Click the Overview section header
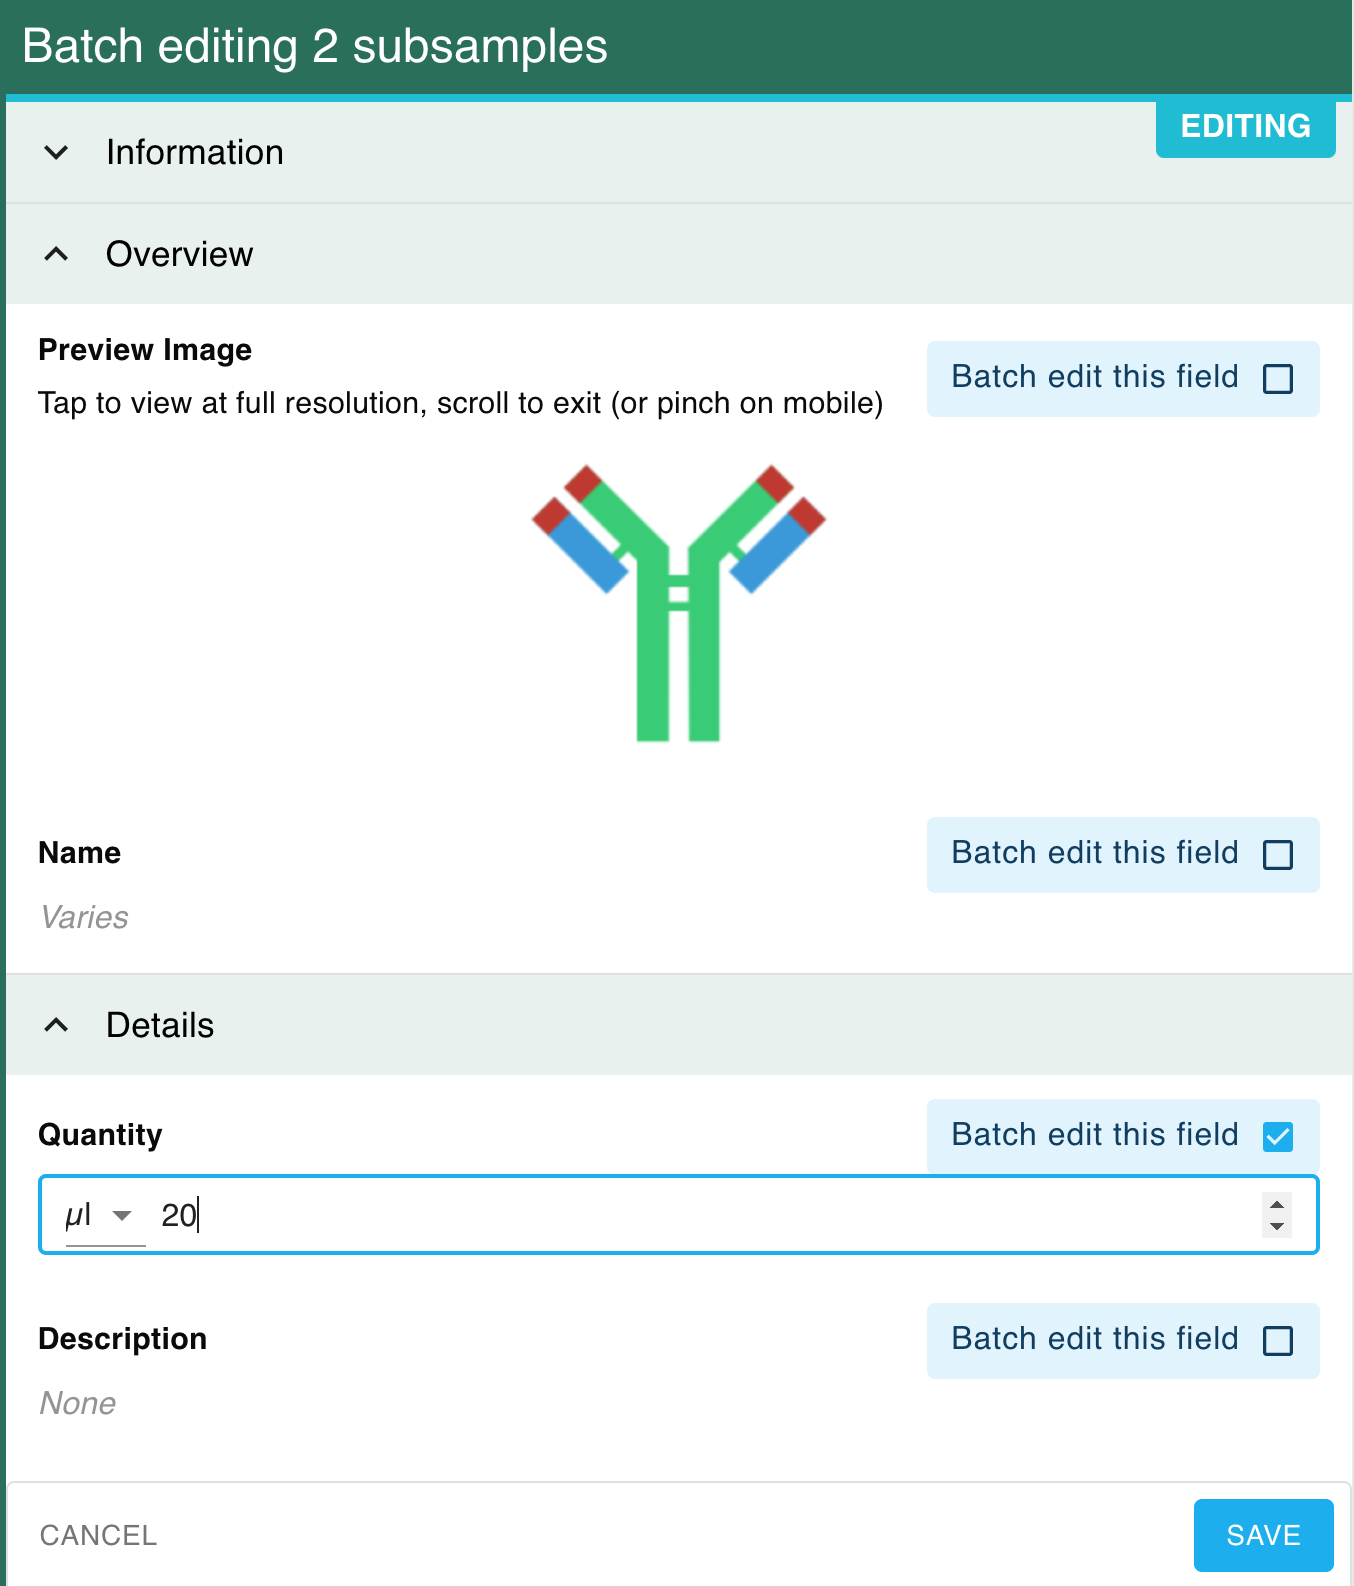The width and height of the screenshot is (1354, 1586). [679, 254]
